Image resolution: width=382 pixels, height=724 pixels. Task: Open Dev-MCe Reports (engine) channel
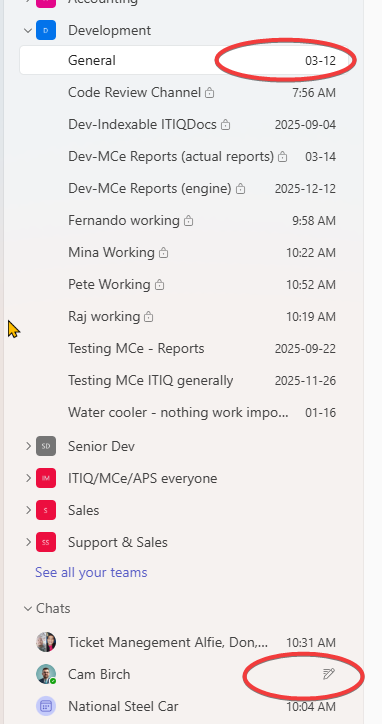click(x=150, y=189)
